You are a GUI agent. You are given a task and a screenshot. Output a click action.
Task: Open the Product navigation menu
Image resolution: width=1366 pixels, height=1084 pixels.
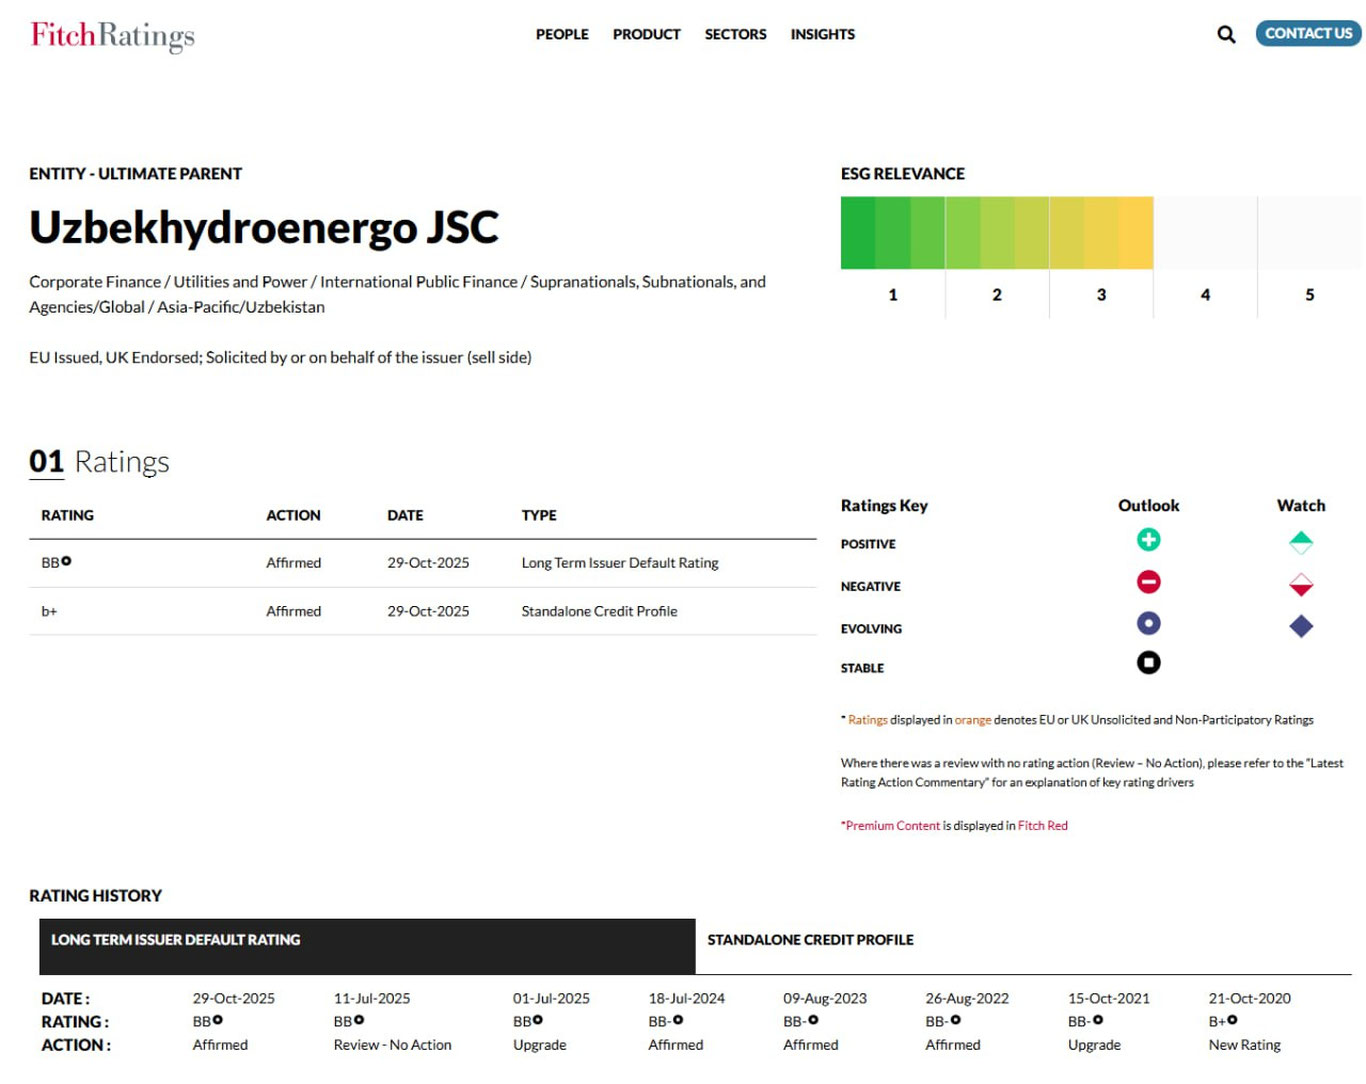pyautogui.click(x=646, y=34)
